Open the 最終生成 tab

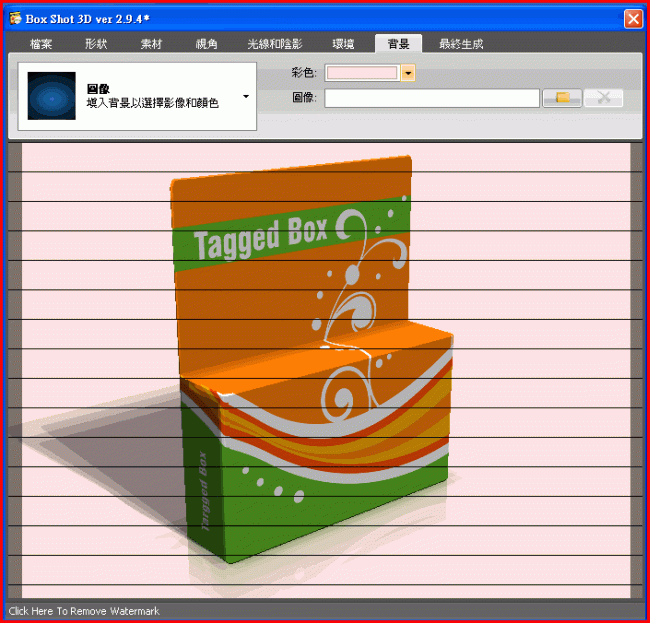(461, 44)
